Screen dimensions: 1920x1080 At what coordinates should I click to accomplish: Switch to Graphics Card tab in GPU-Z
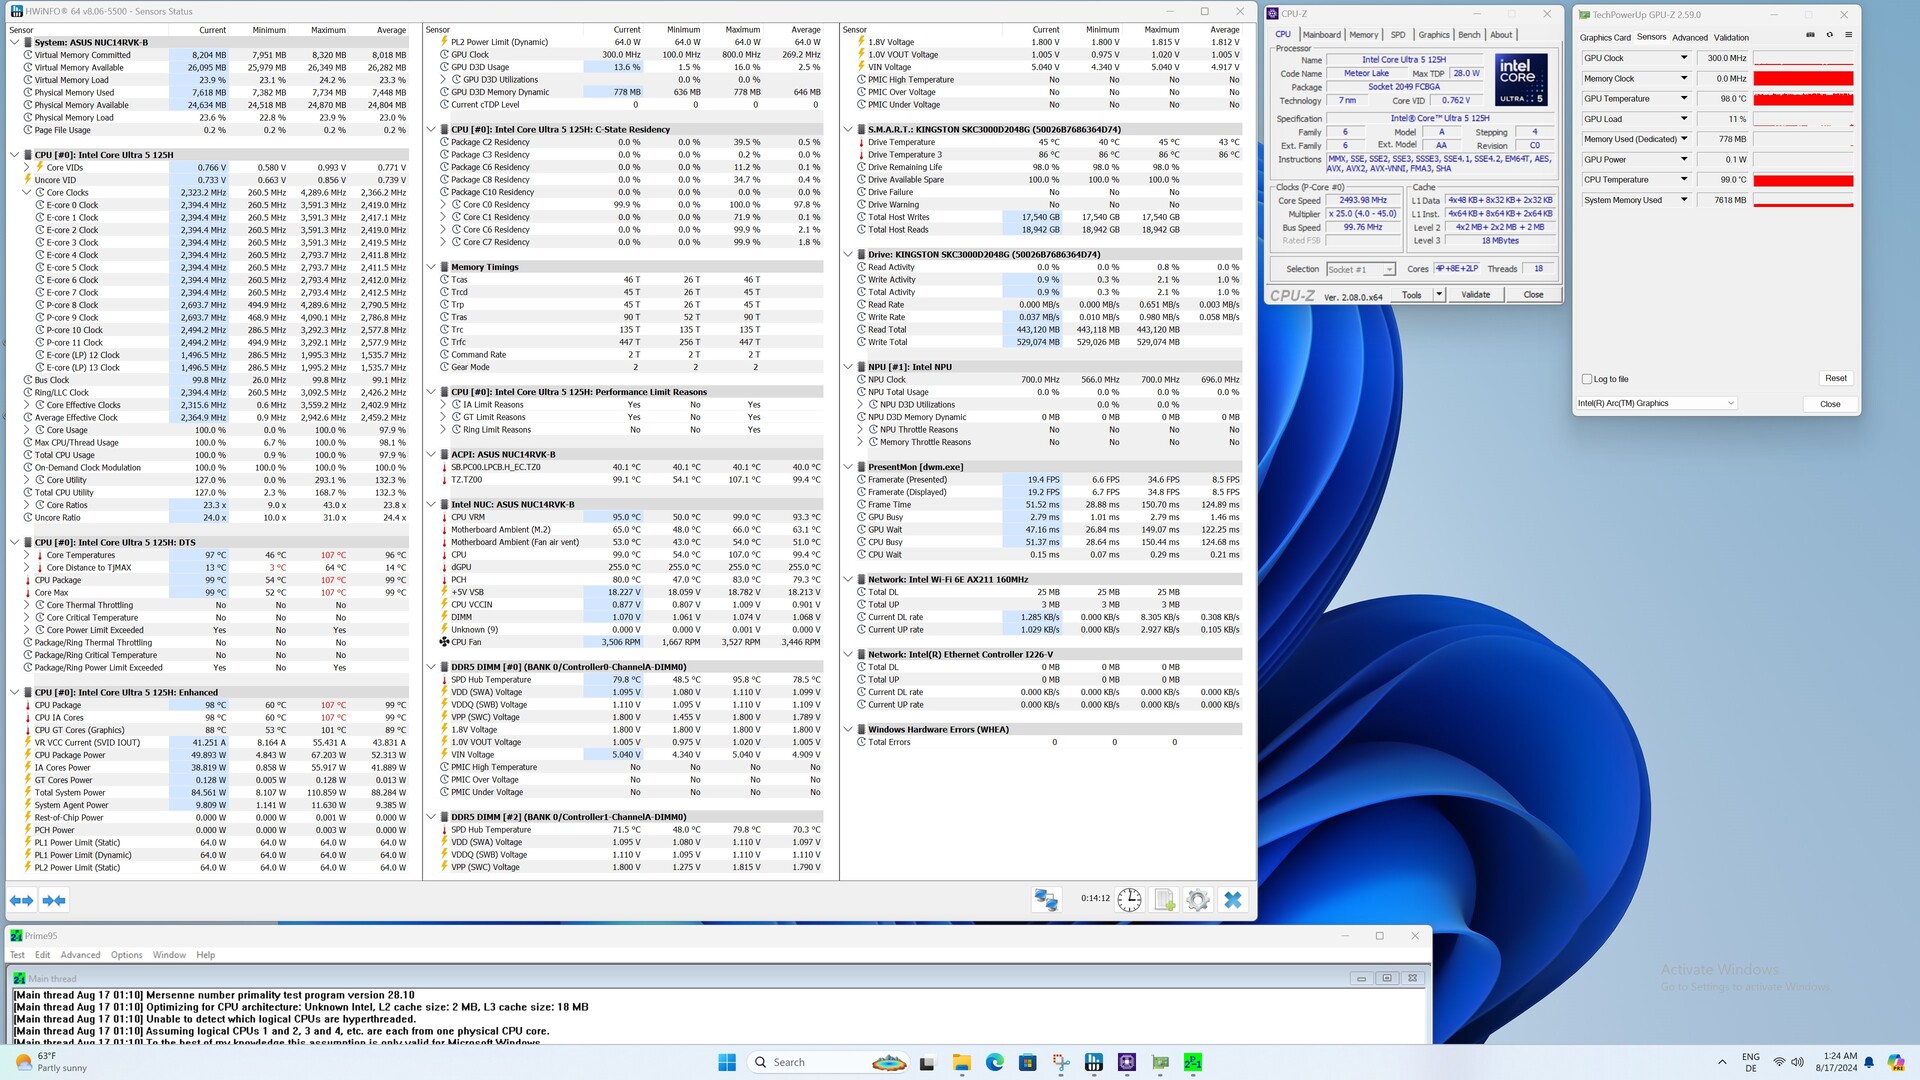click(1605, 37)
